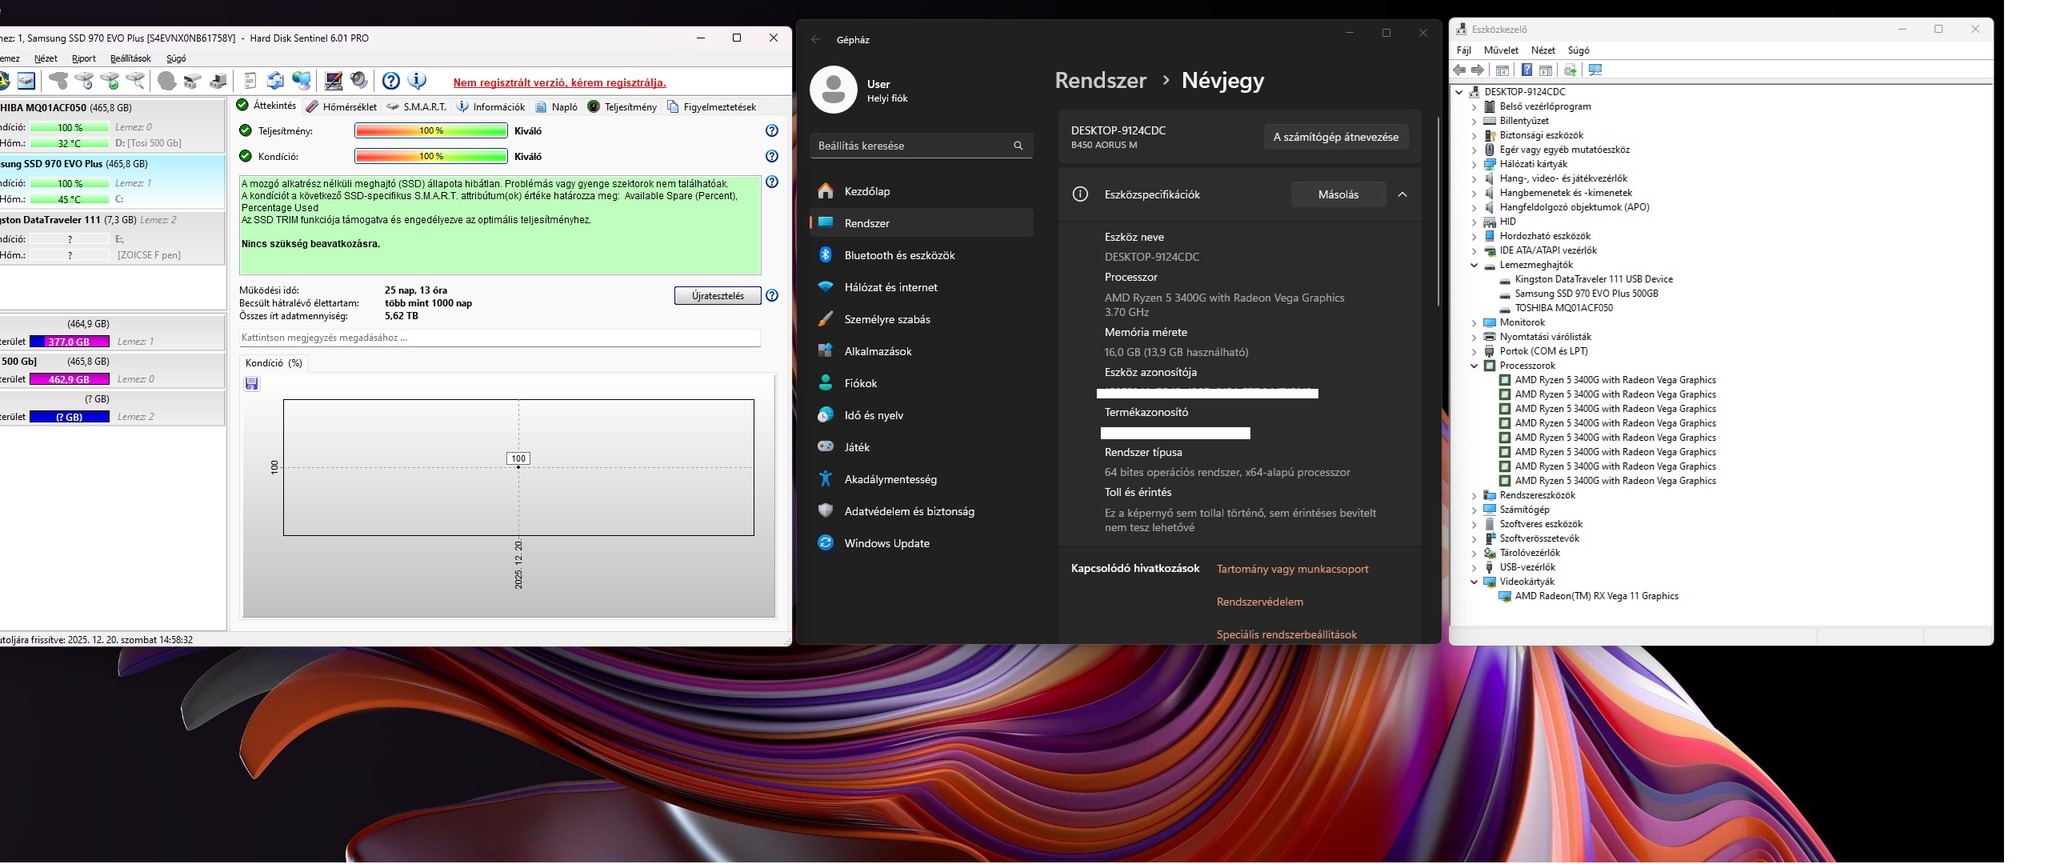Click the show/hide console tree icon in Eszközkezelő toolbar
Image resolution: width=2048 pixels, height=864 pixels.
[1502, 70]
